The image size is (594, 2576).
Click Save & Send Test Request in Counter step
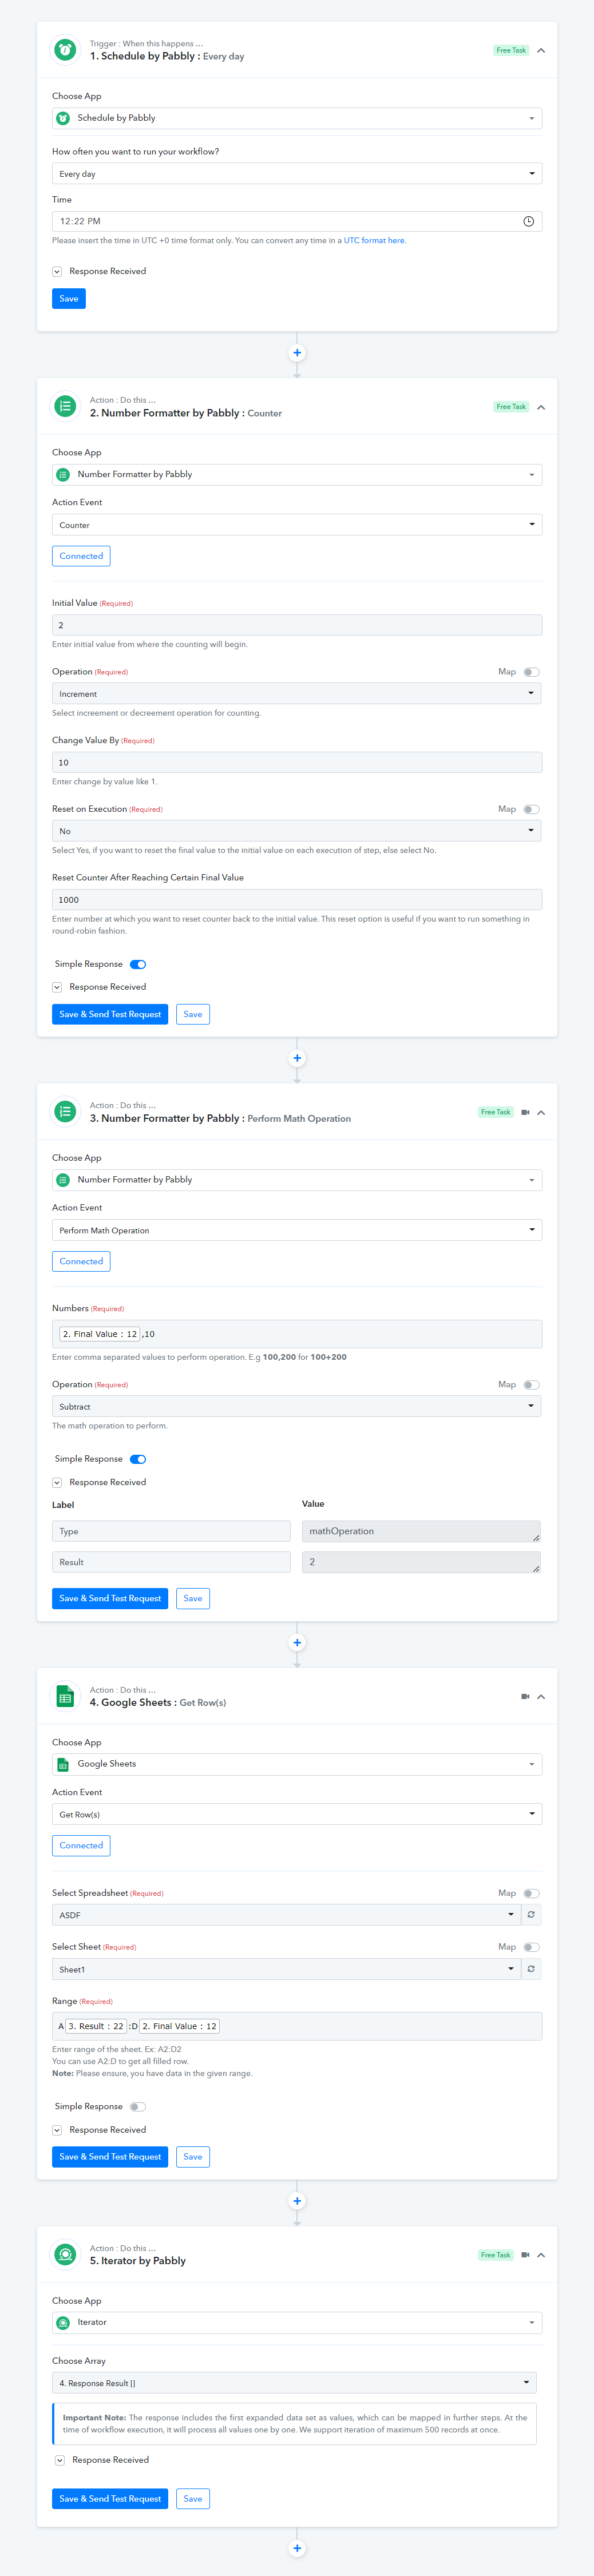coord(110,1014)
